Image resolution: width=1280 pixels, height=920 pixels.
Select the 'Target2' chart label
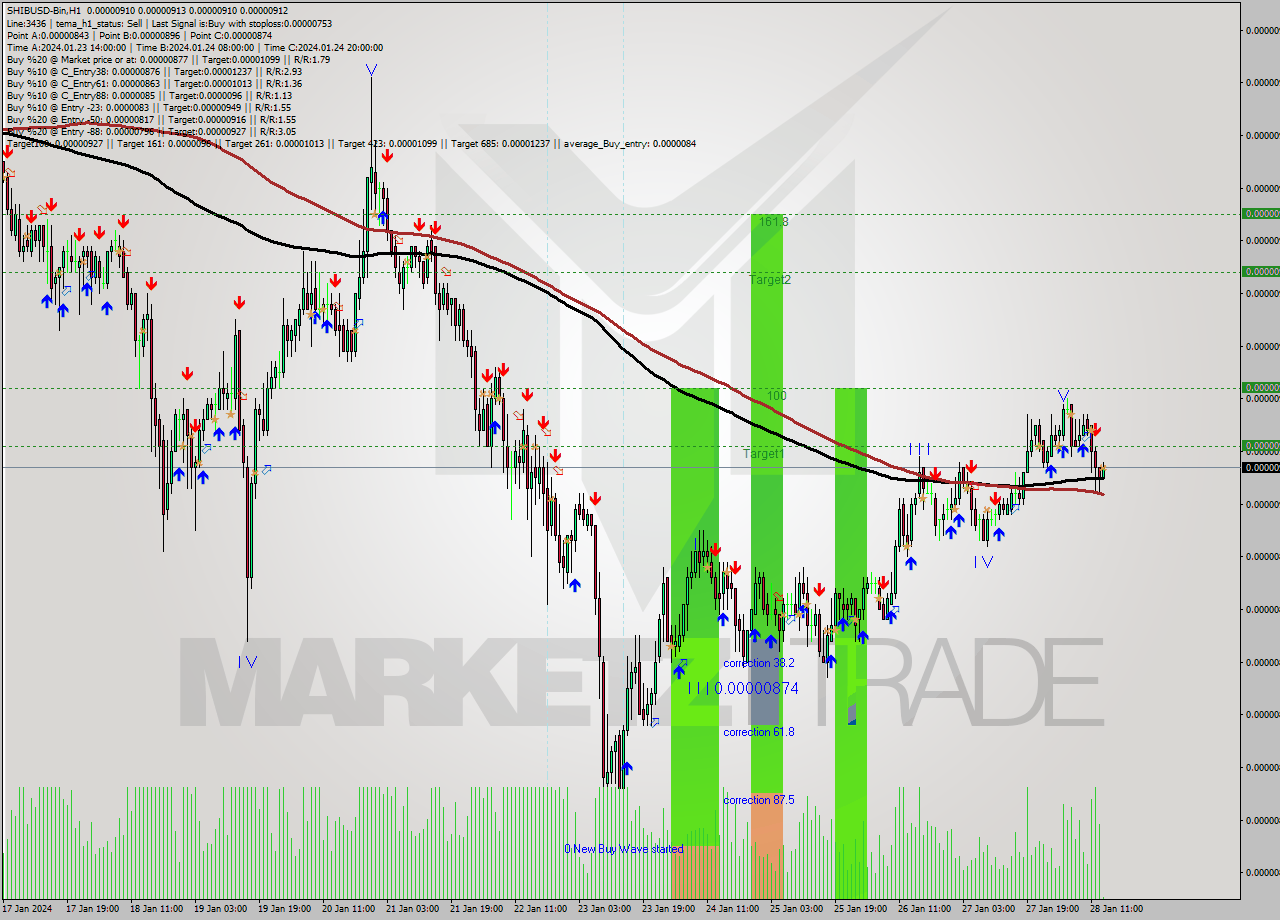(x=770, y=280)
